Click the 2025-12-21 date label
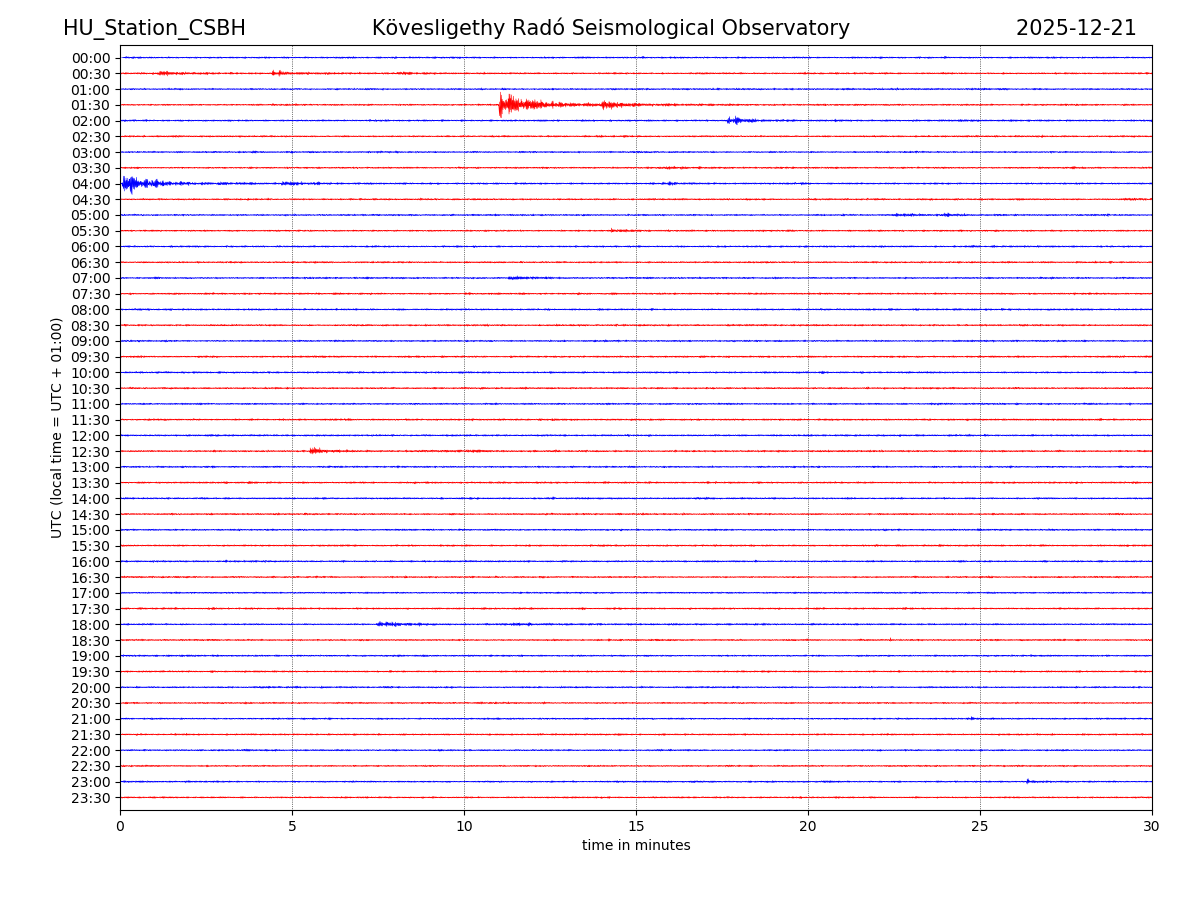The width and height of the screenshot is (1200, 900). (x=1076, y=28)
